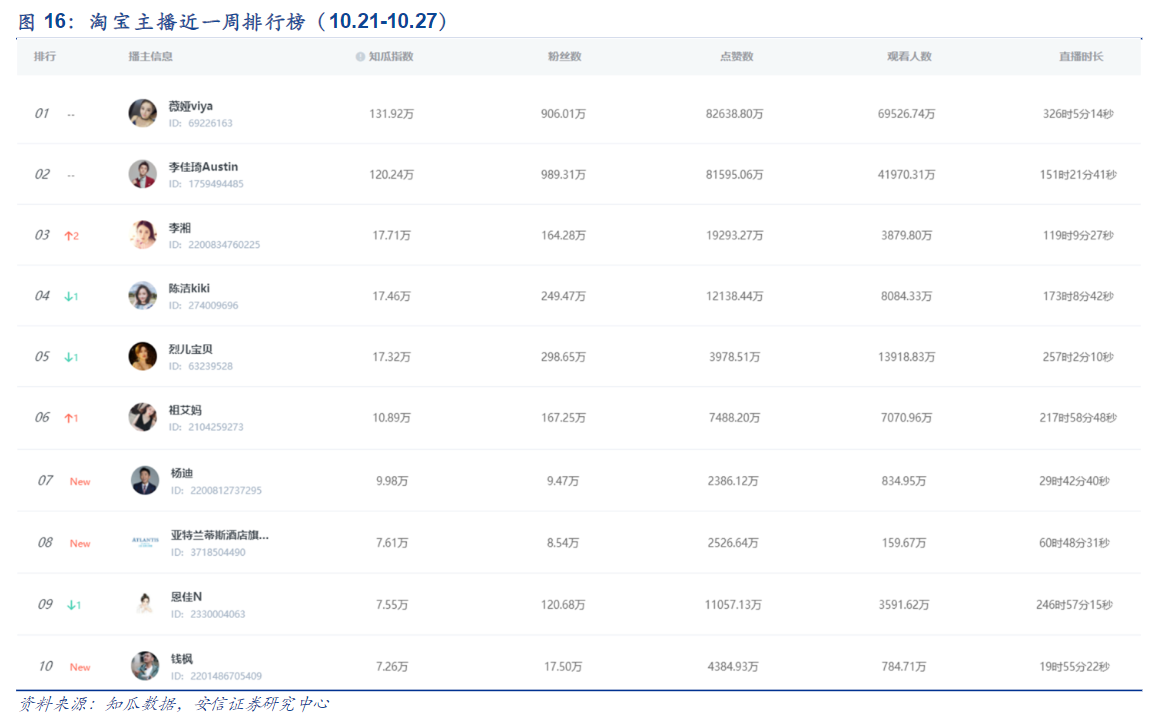
Task: Open 杨迪's avatar thumbnail
Action: [145, 481]
